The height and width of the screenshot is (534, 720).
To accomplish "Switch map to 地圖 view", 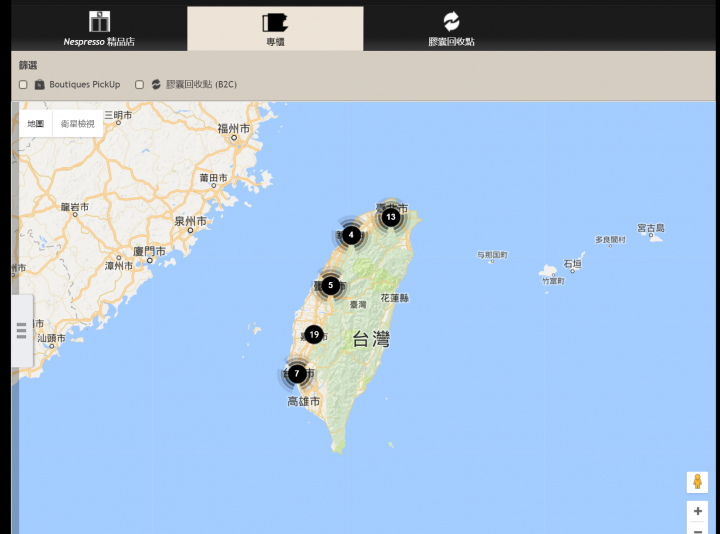I will (x=36, y=124).
